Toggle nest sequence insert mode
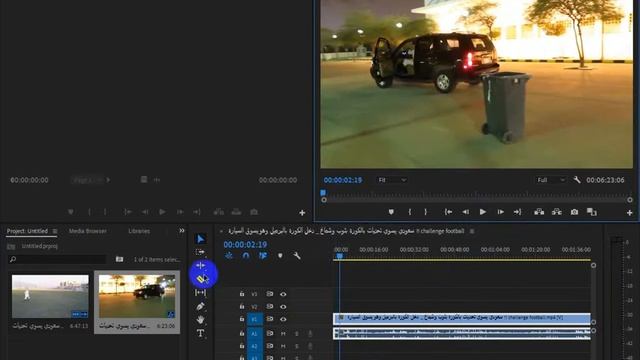Screen dimensions: 640x360 point(229,256)
